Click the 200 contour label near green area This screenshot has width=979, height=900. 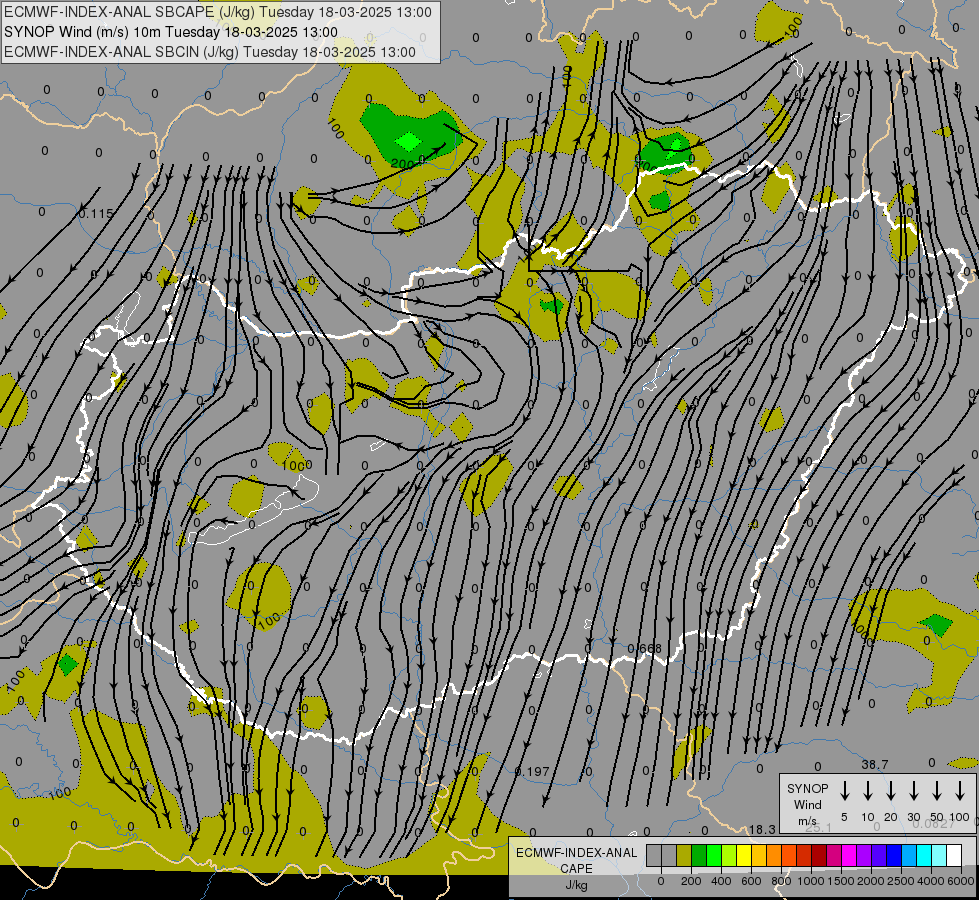click(403, 164)
